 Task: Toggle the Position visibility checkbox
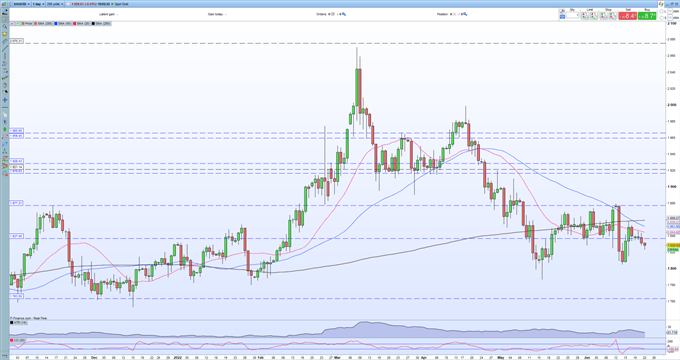[x=454, y=14]
